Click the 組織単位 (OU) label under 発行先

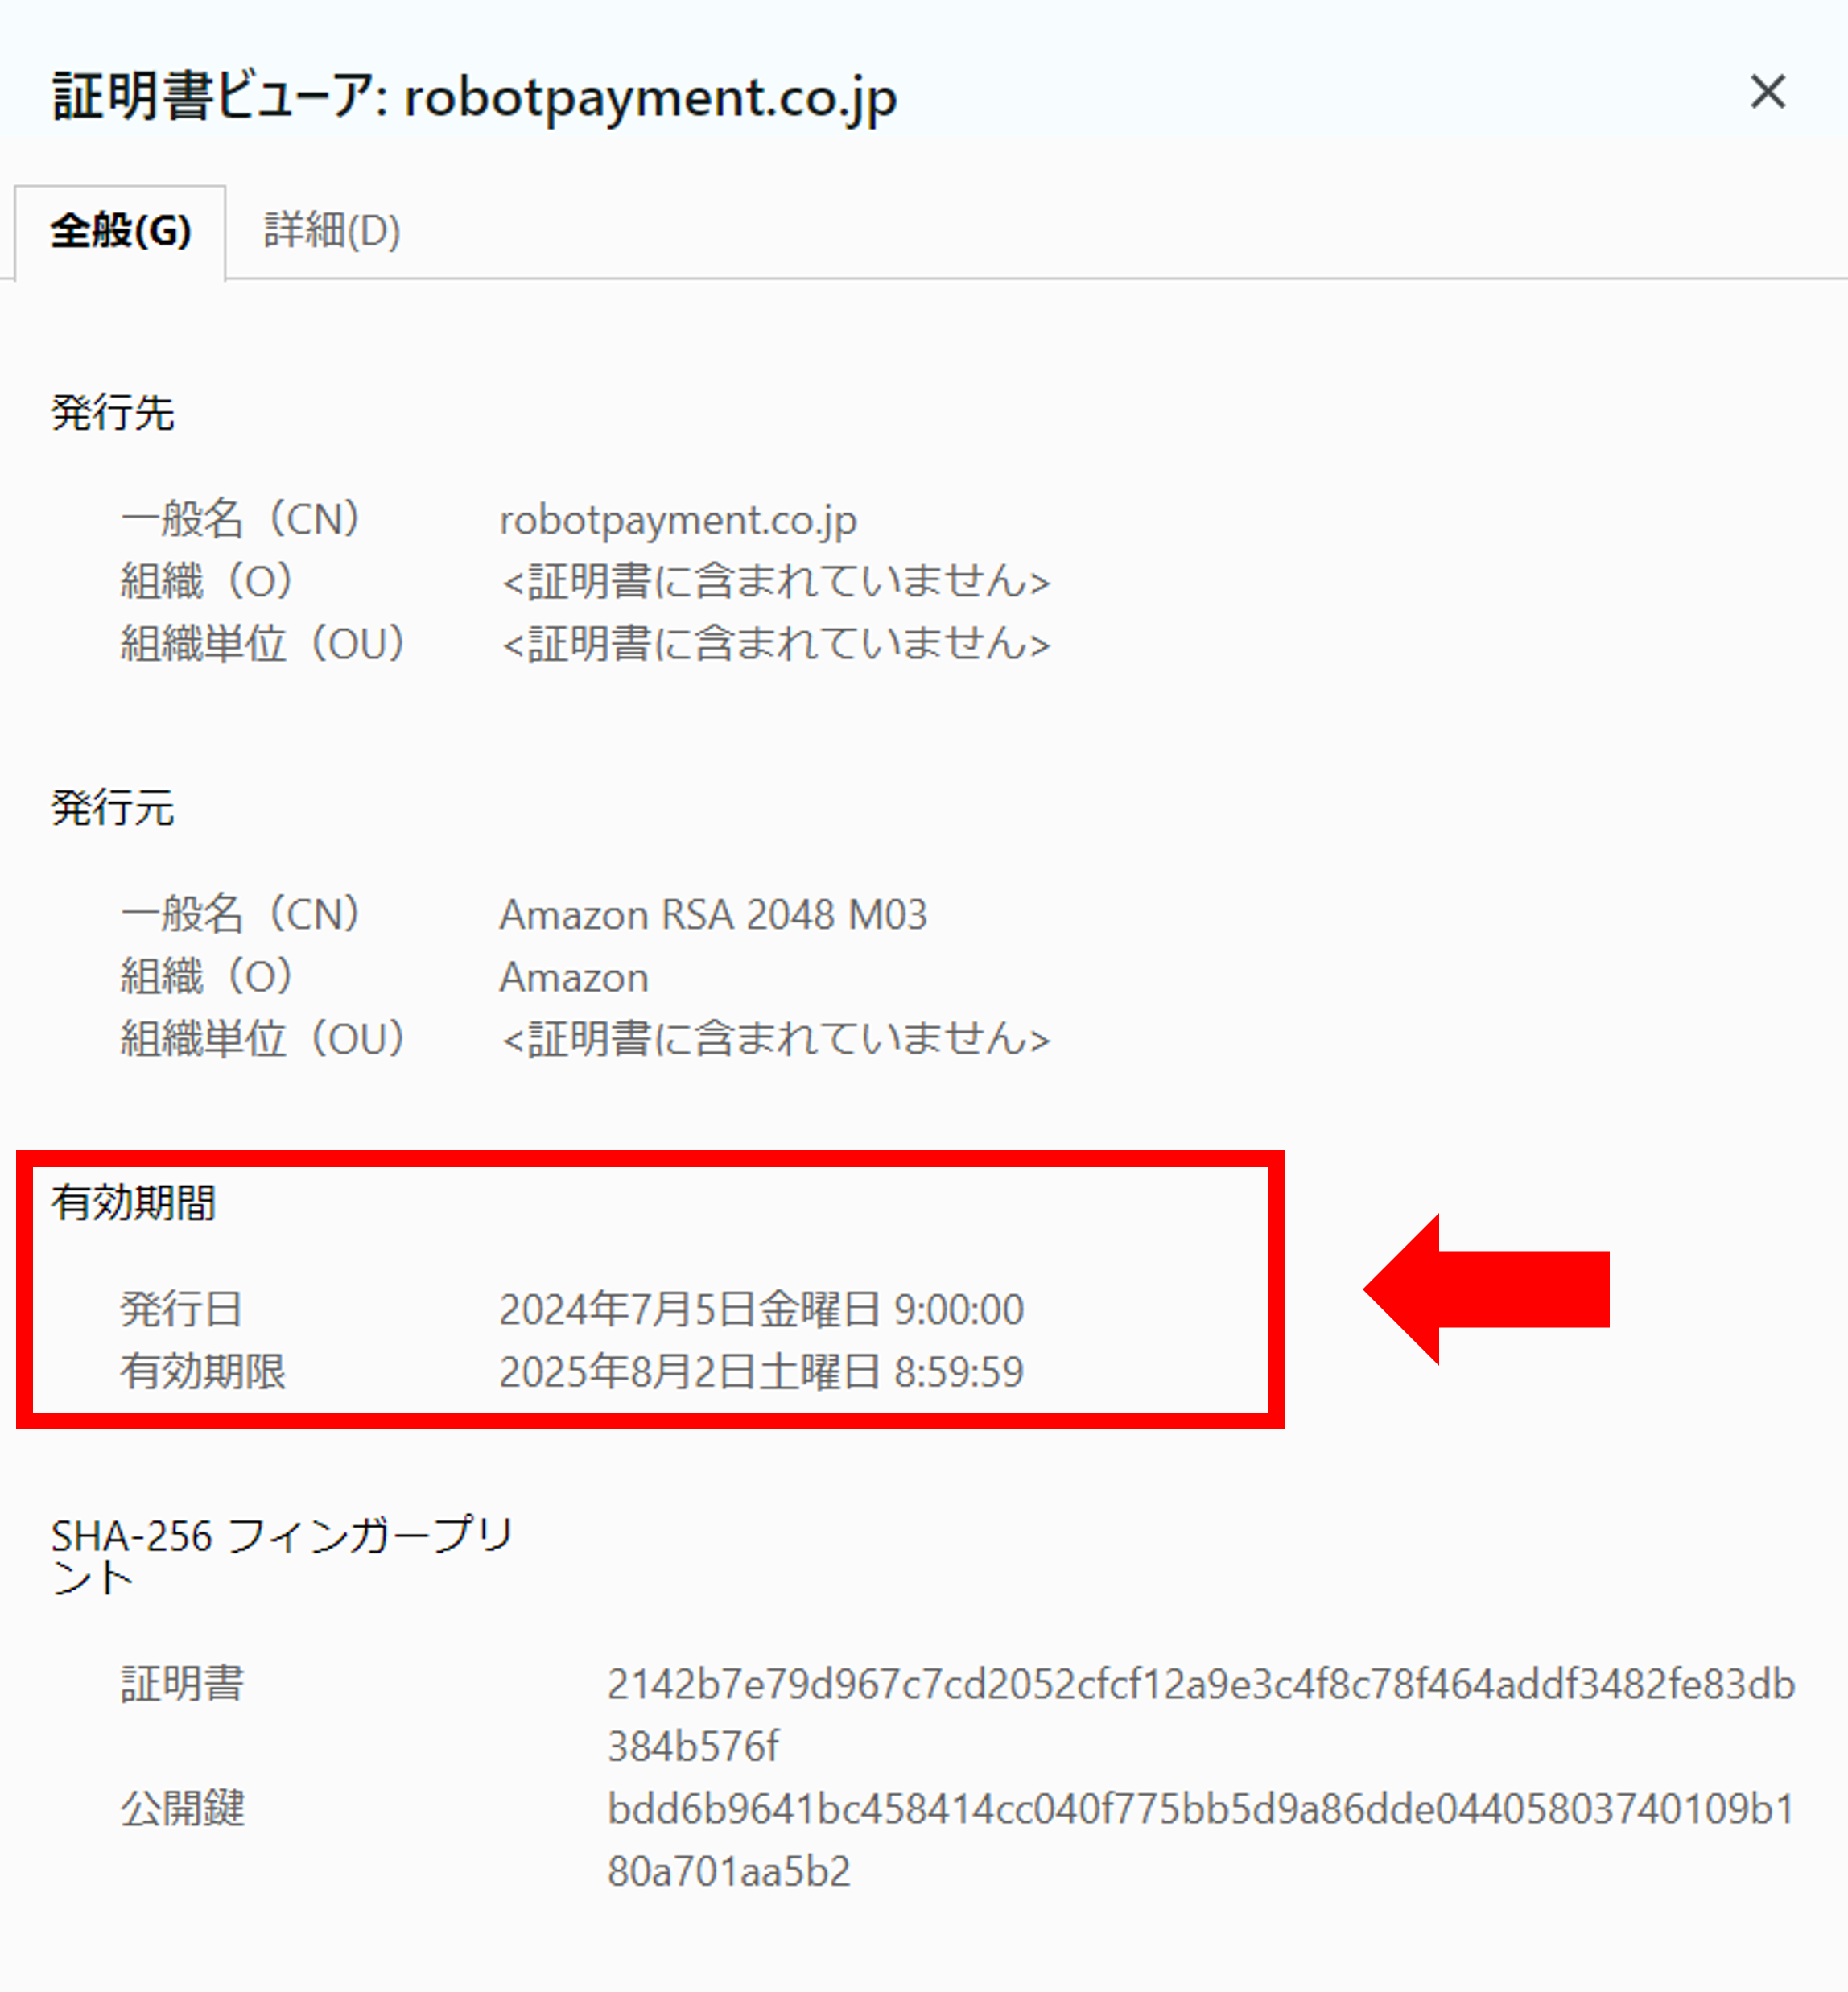click(x=264, y=643)
